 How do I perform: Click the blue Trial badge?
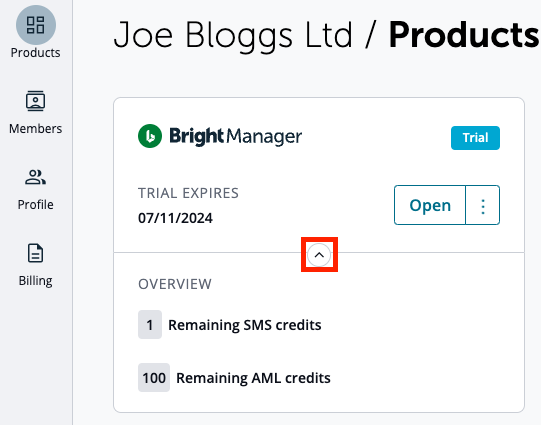(475, 138)
